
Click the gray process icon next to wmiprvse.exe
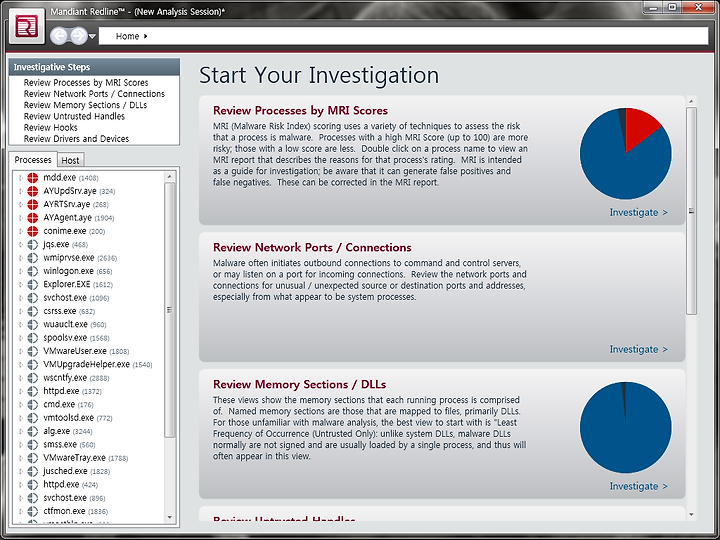tap(33, 258)
